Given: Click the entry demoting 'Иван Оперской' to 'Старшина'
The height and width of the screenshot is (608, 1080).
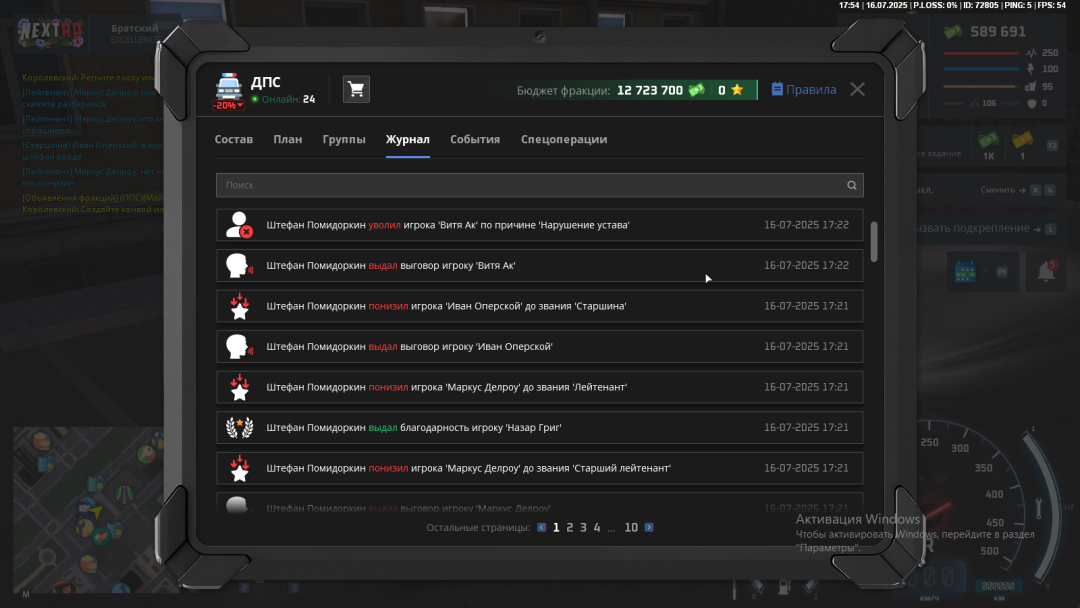Looking at the screenshot, I should click(x=539, y=306).
